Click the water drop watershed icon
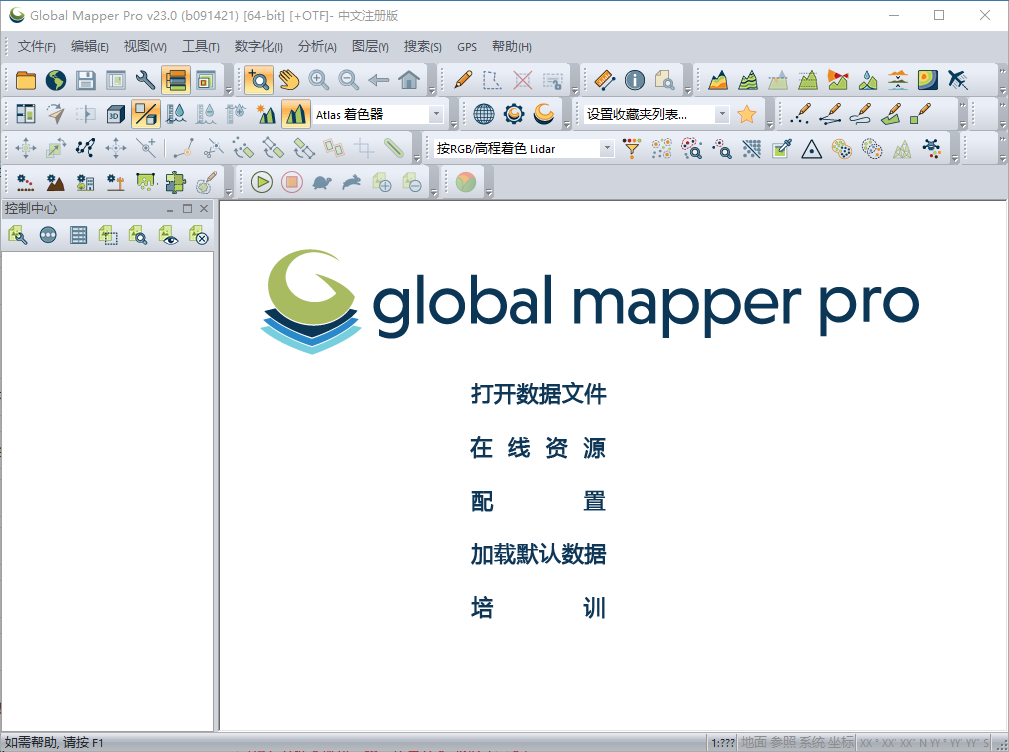The width and height of the screenshot is (1009, 752). (868, 80)
